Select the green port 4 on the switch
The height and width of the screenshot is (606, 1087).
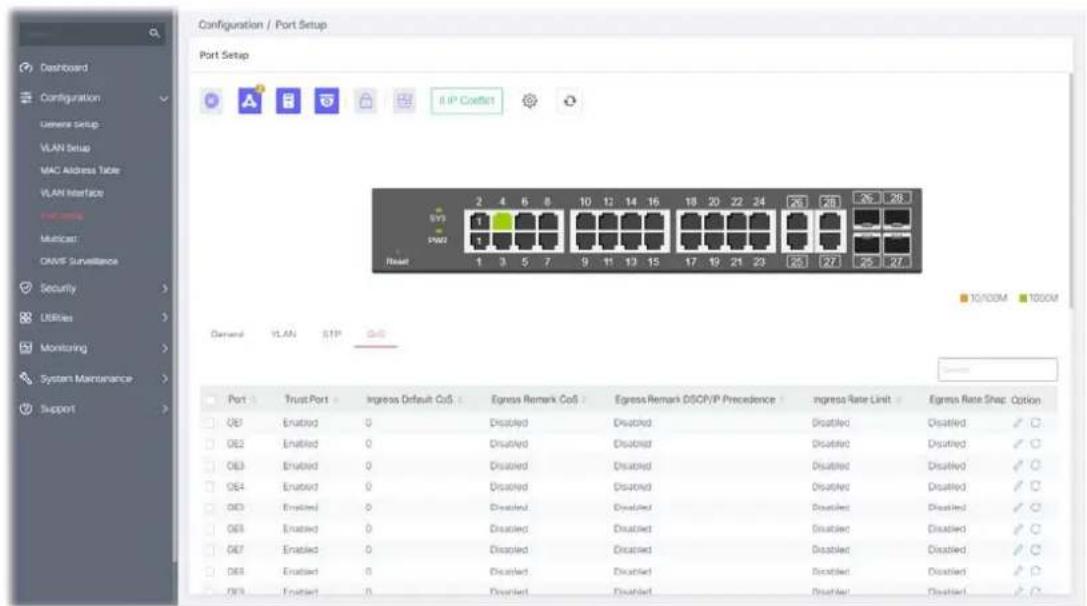point(502,221)
